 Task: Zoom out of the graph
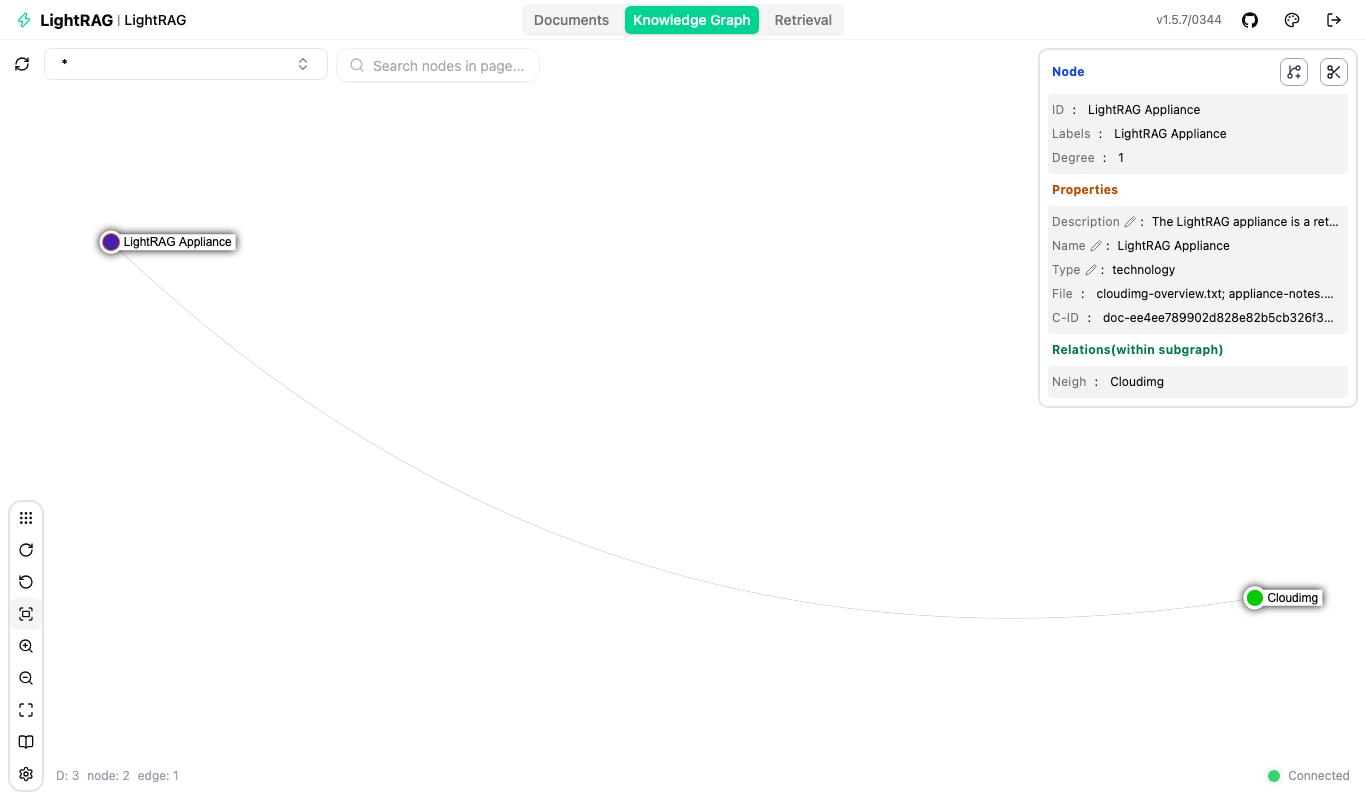(26, 678)
